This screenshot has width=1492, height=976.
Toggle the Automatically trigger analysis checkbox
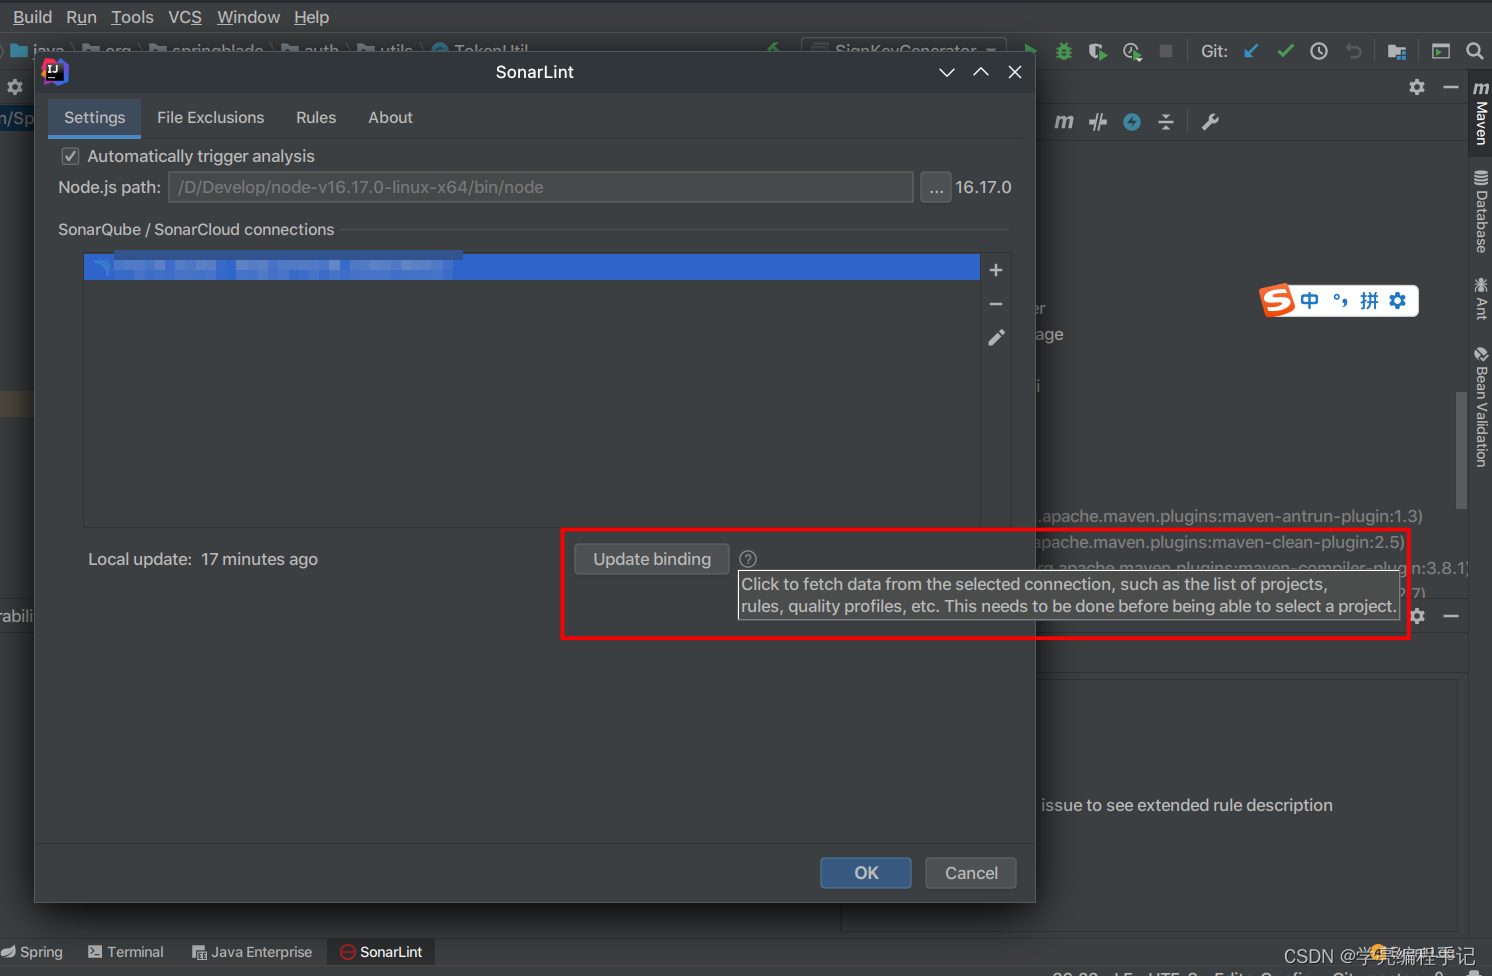click(x=70, y=156)
